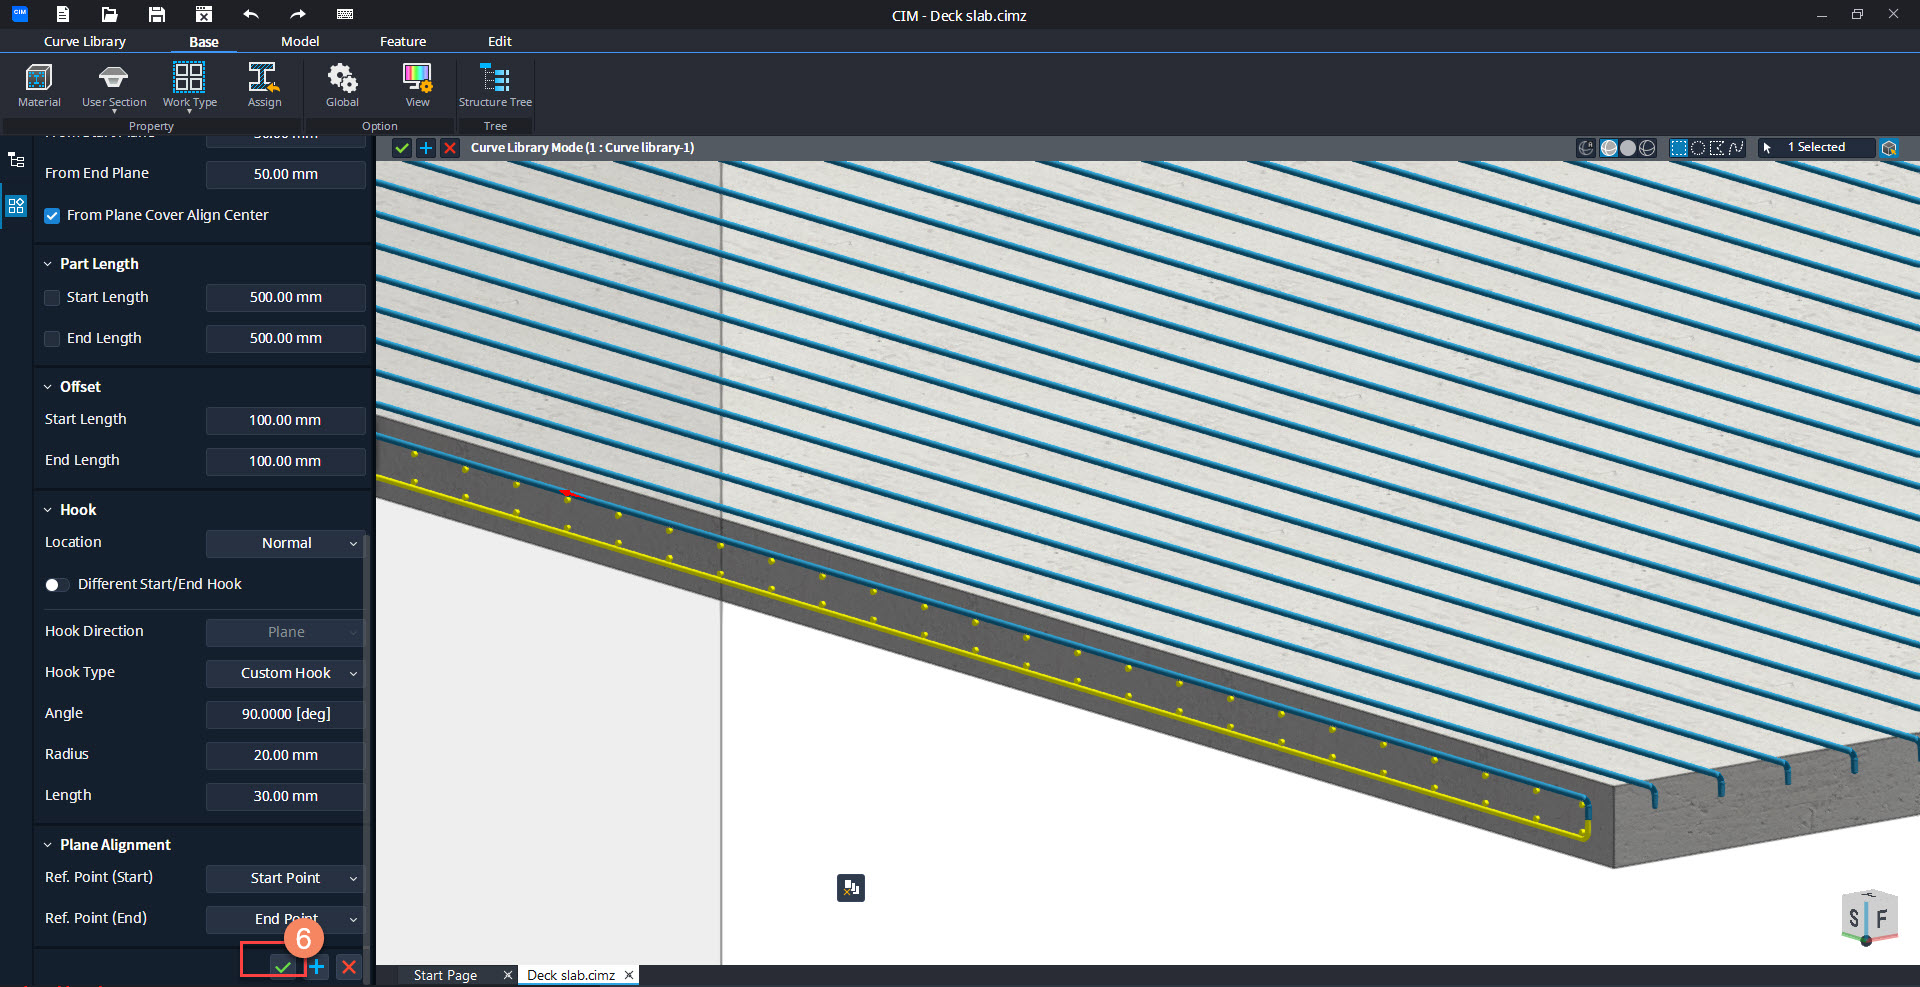Open the tree panel icon in the left sidebar

16,160
